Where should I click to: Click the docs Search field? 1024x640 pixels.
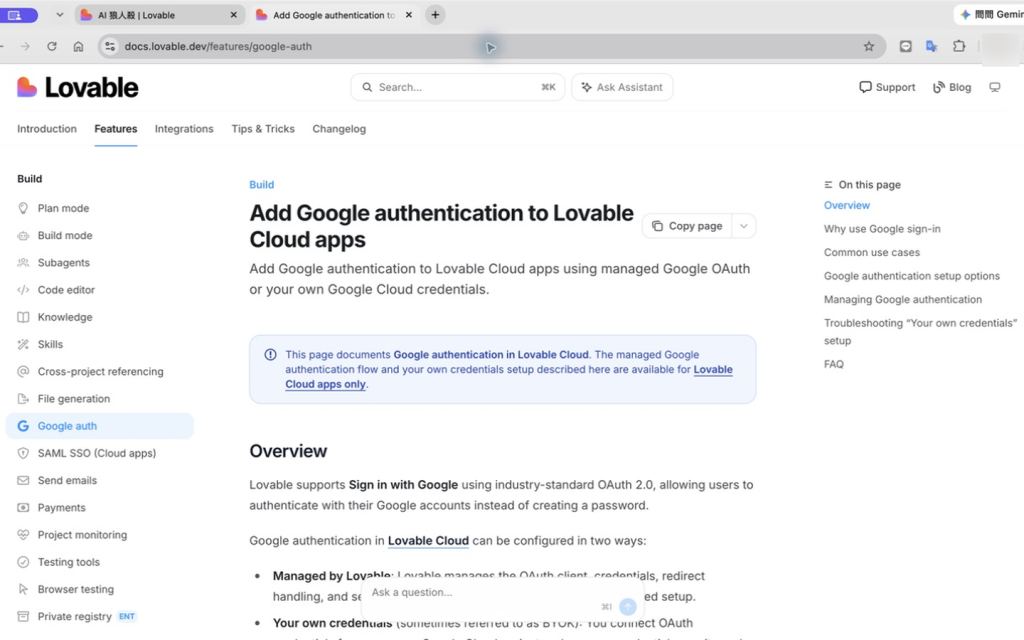click(457, 87)
